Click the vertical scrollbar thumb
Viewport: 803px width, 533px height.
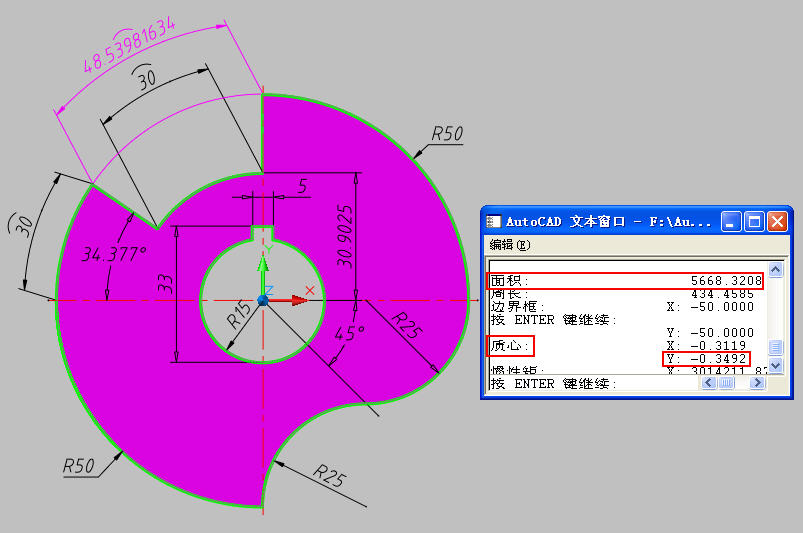click(776, 347)
